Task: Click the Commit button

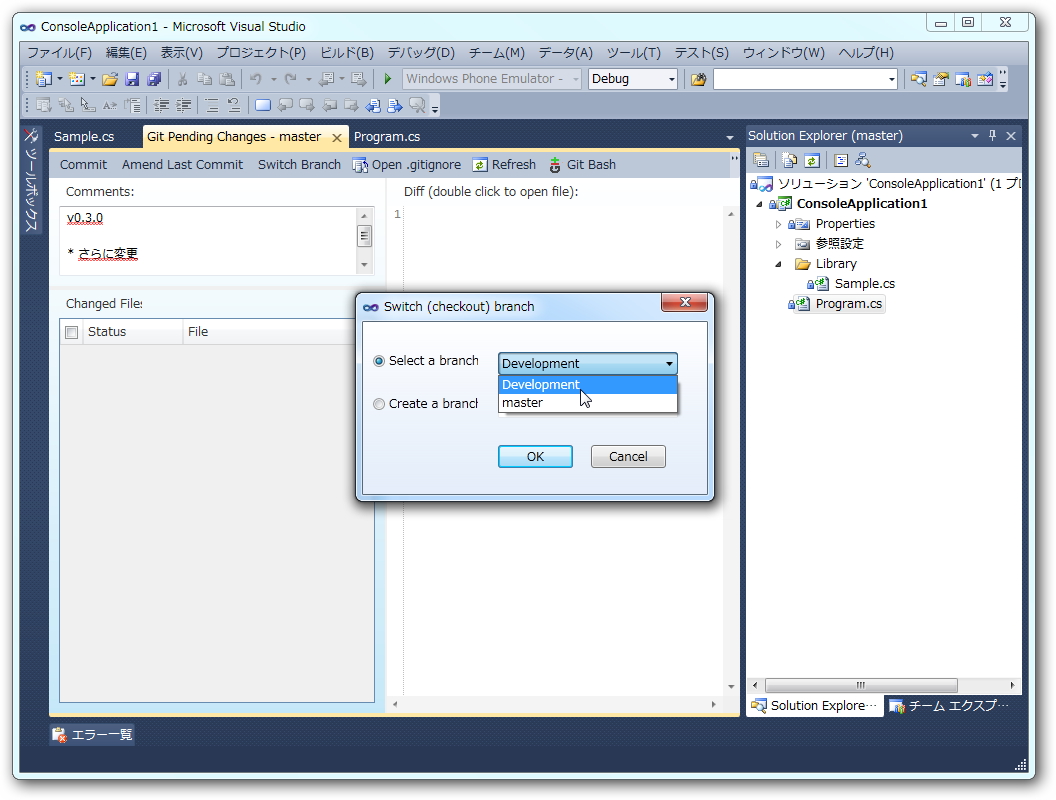Action: 84,165
